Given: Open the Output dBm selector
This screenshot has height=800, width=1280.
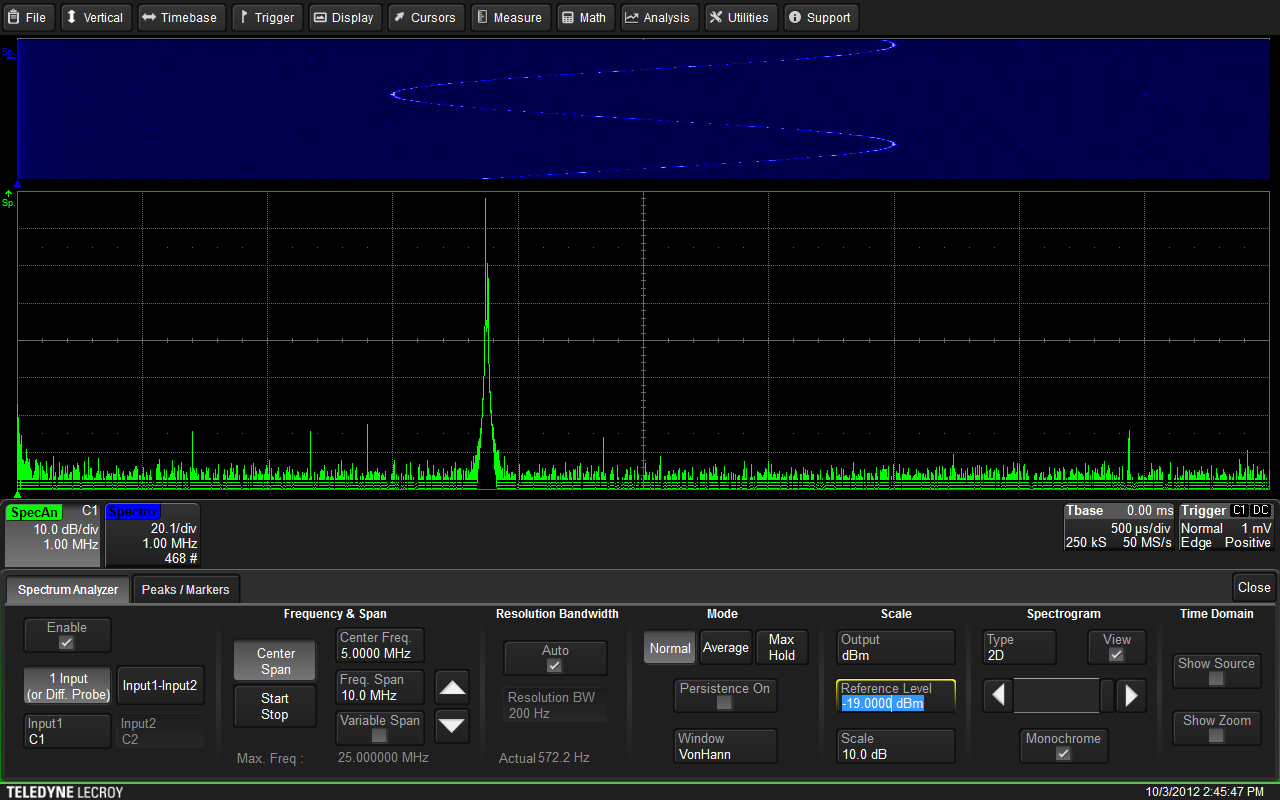Looking at the screenshot, I should (x=895, y=647).
